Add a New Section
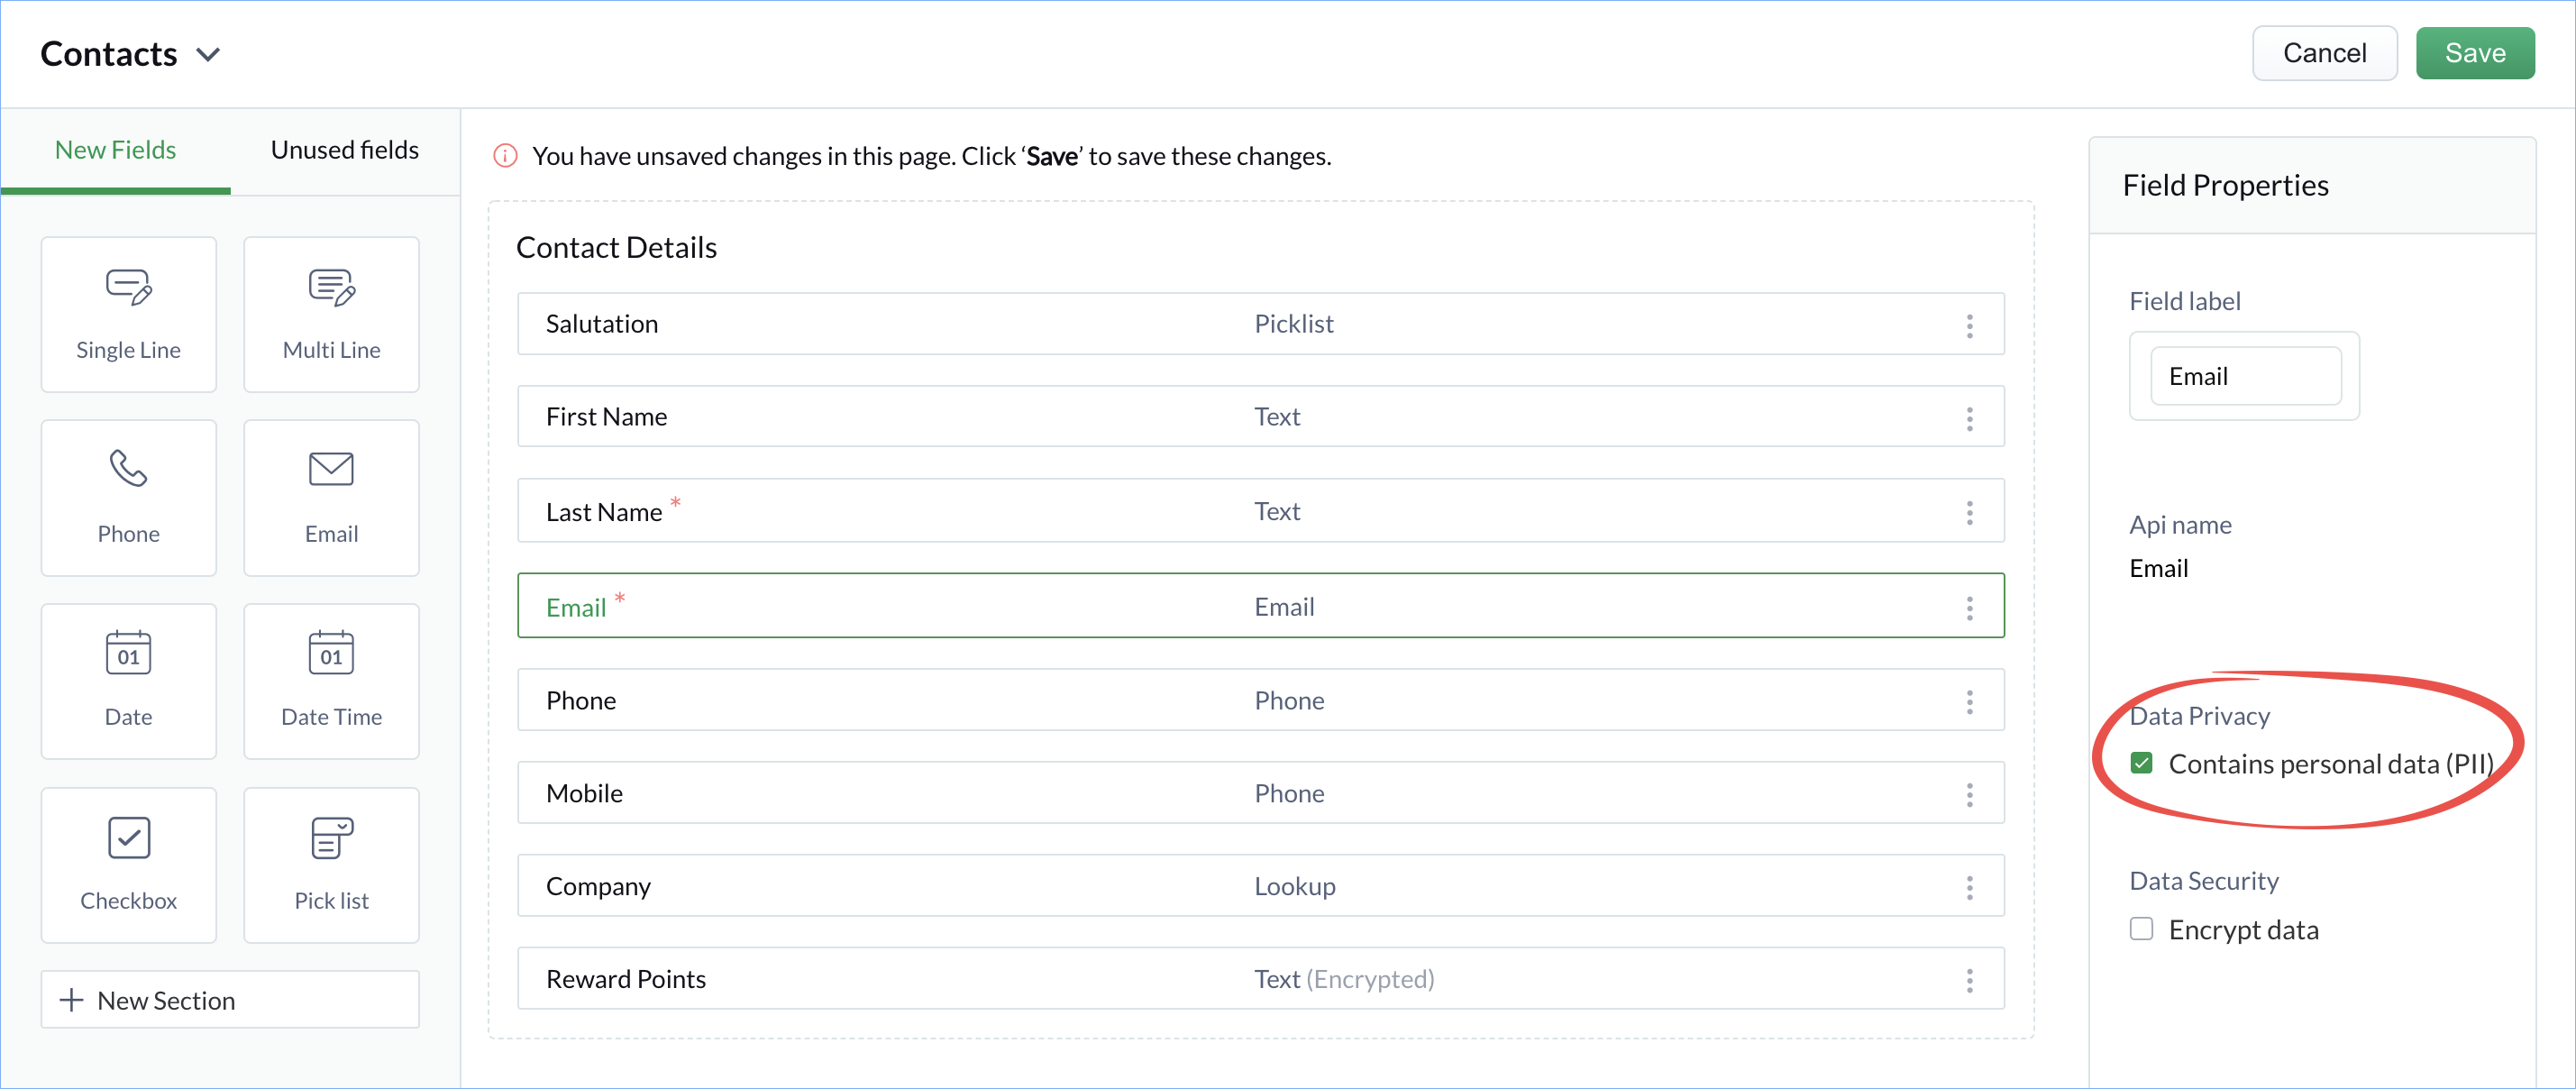This screenshot has width=2576, height=1089. tap(230, 1000)
